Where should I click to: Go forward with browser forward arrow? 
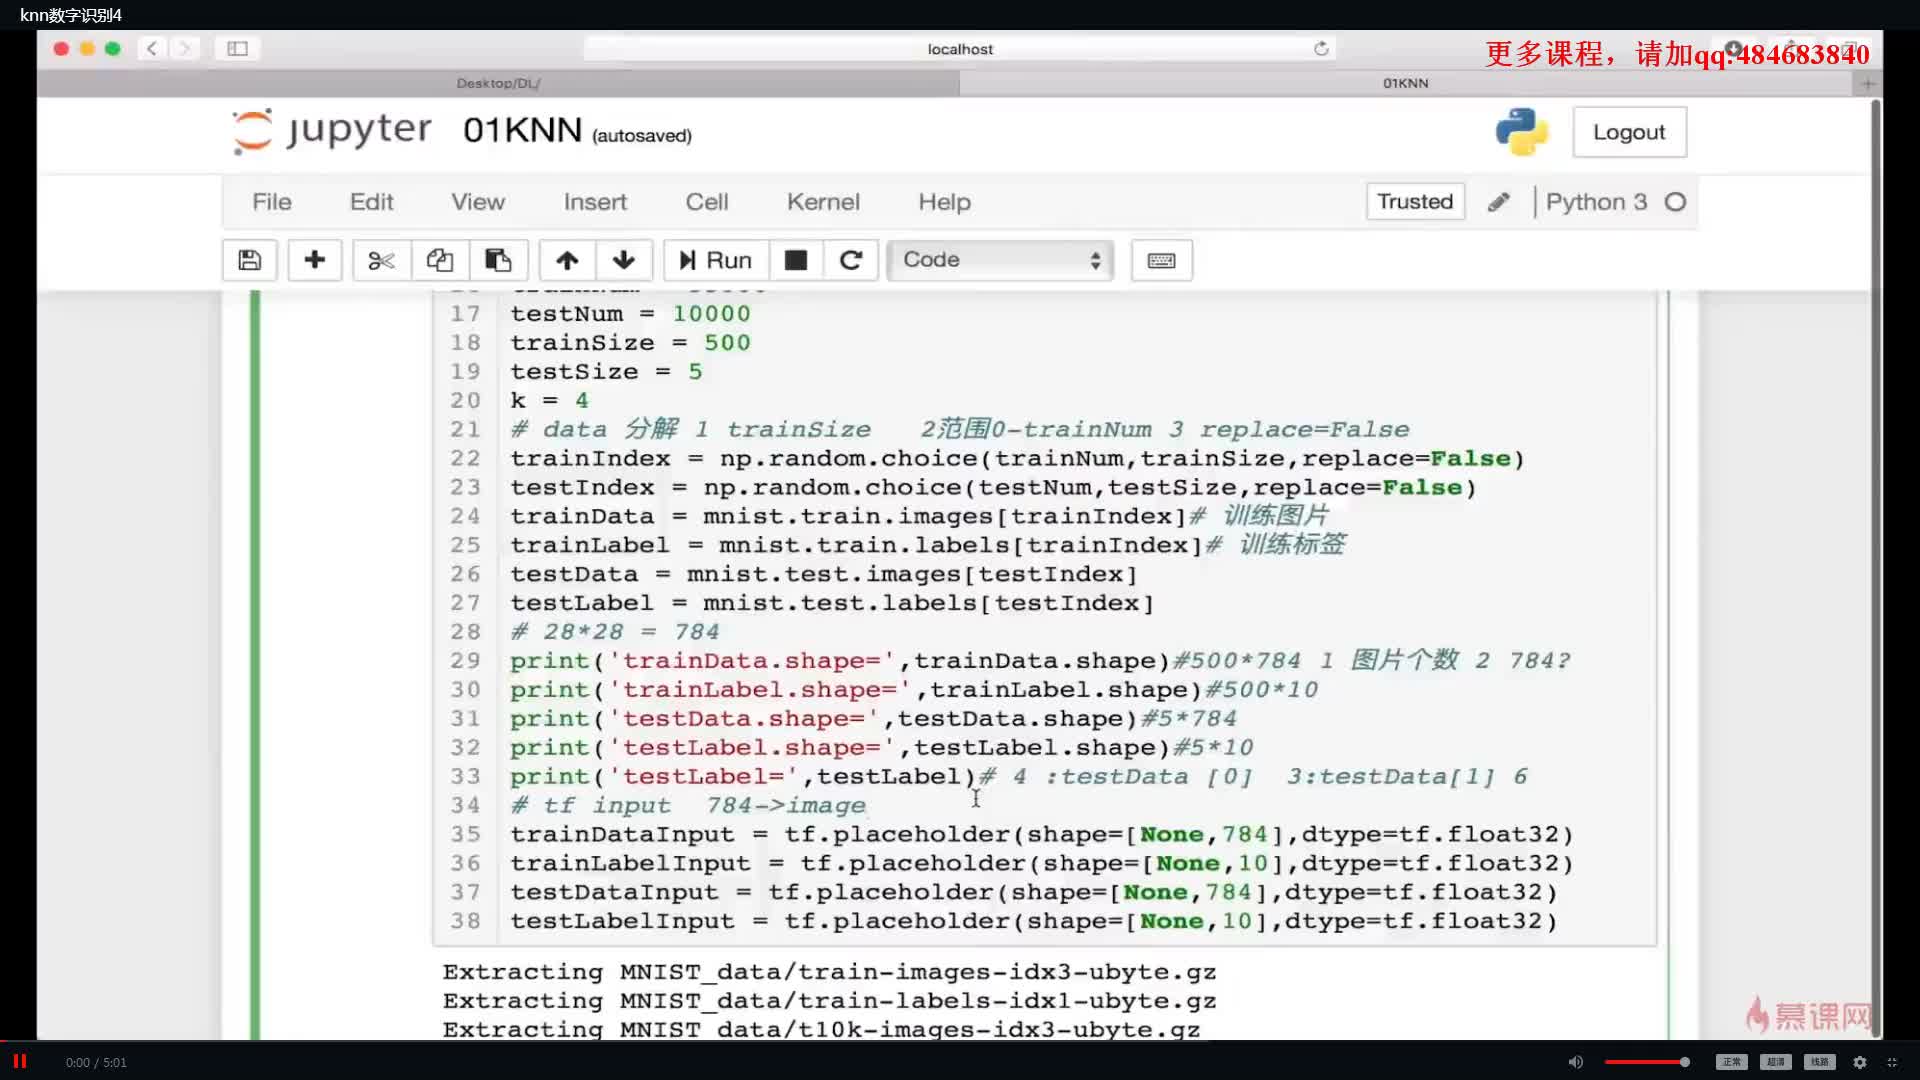[x=184, y=48]
